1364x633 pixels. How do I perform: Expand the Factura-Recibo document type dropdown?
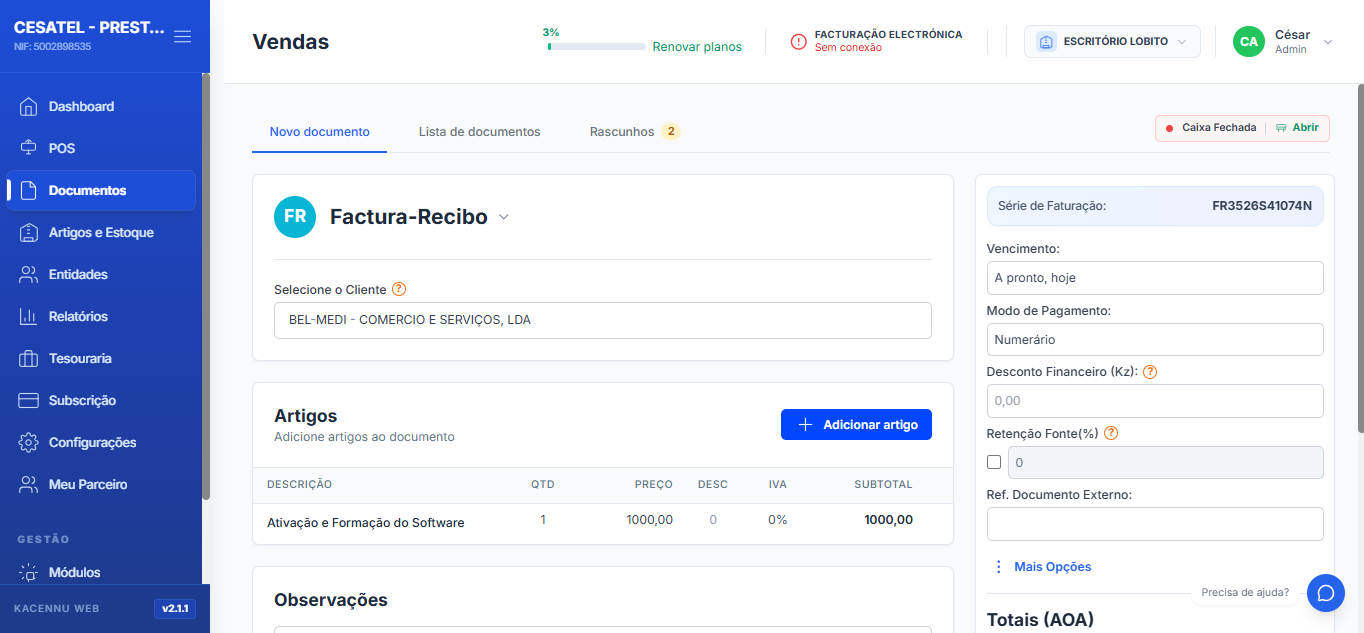tap(504, 217)
